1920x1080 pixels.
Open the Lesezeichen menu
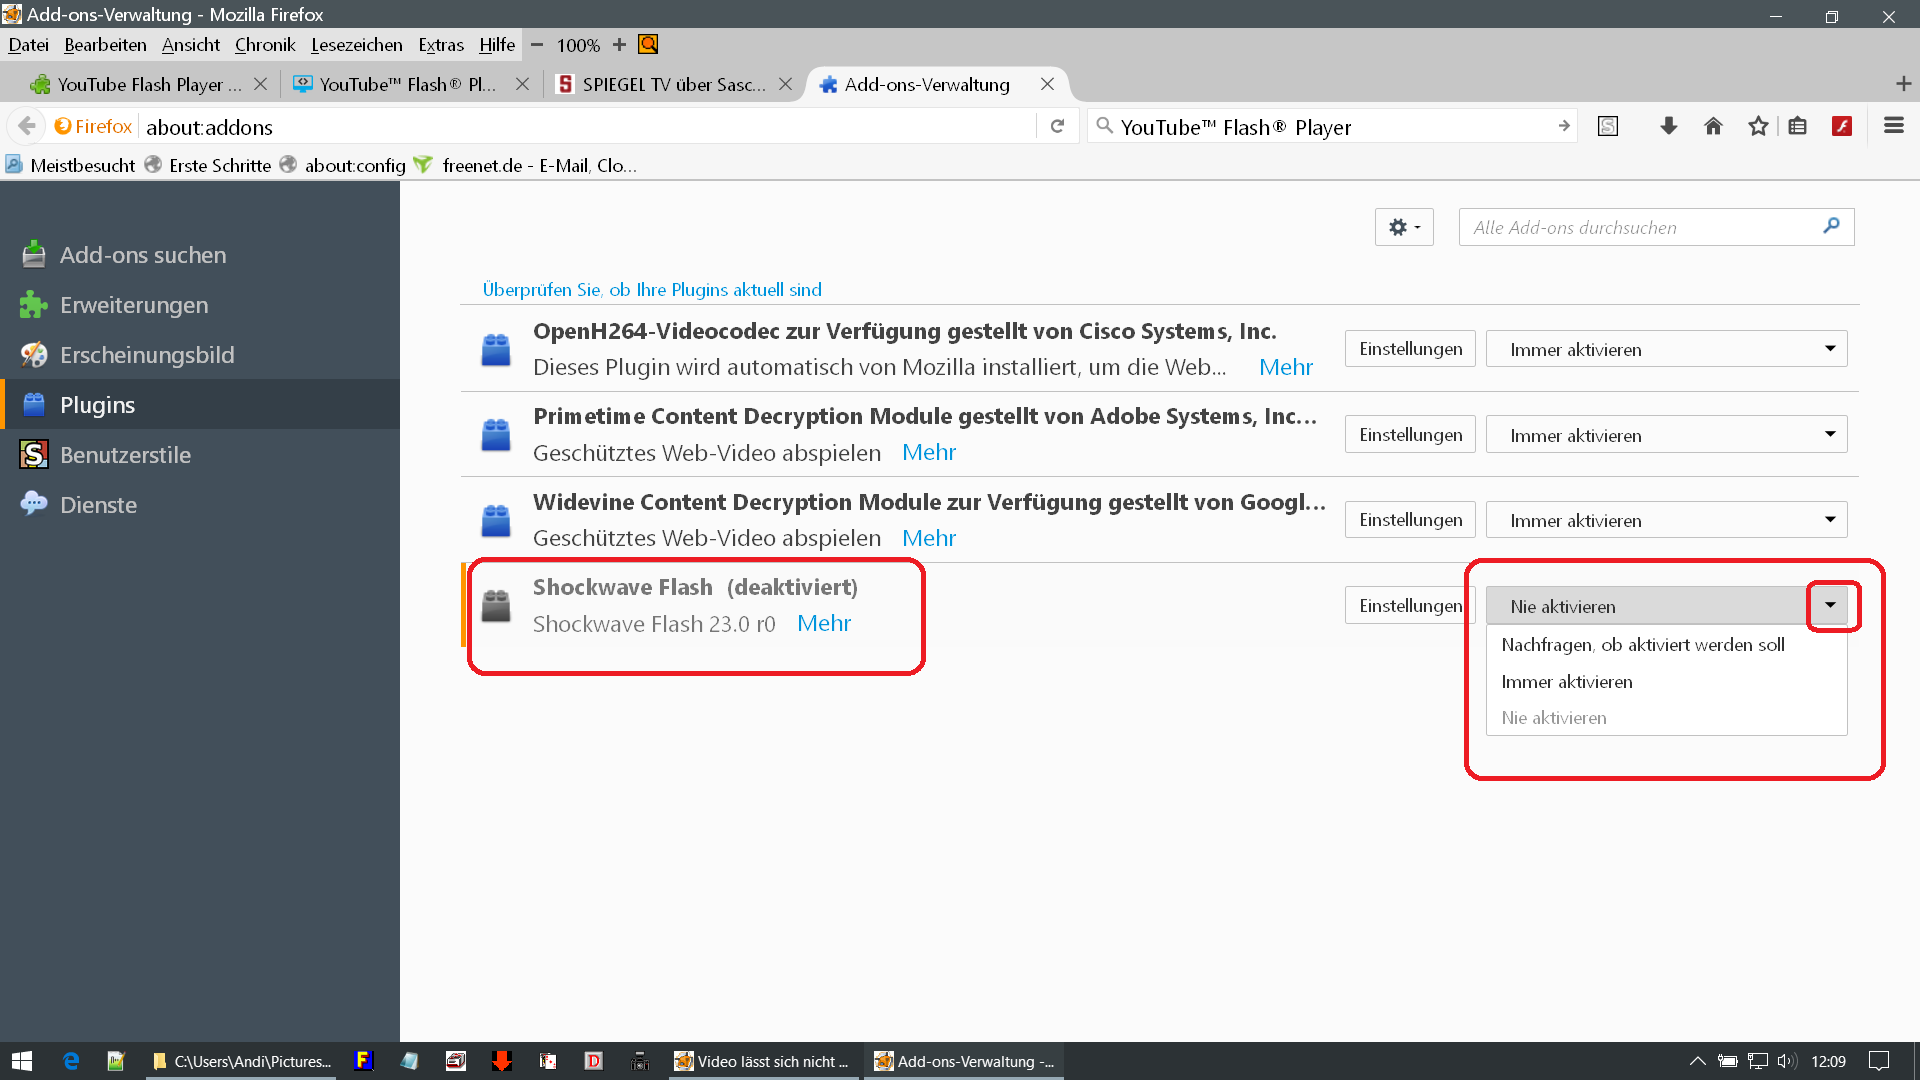356,45
